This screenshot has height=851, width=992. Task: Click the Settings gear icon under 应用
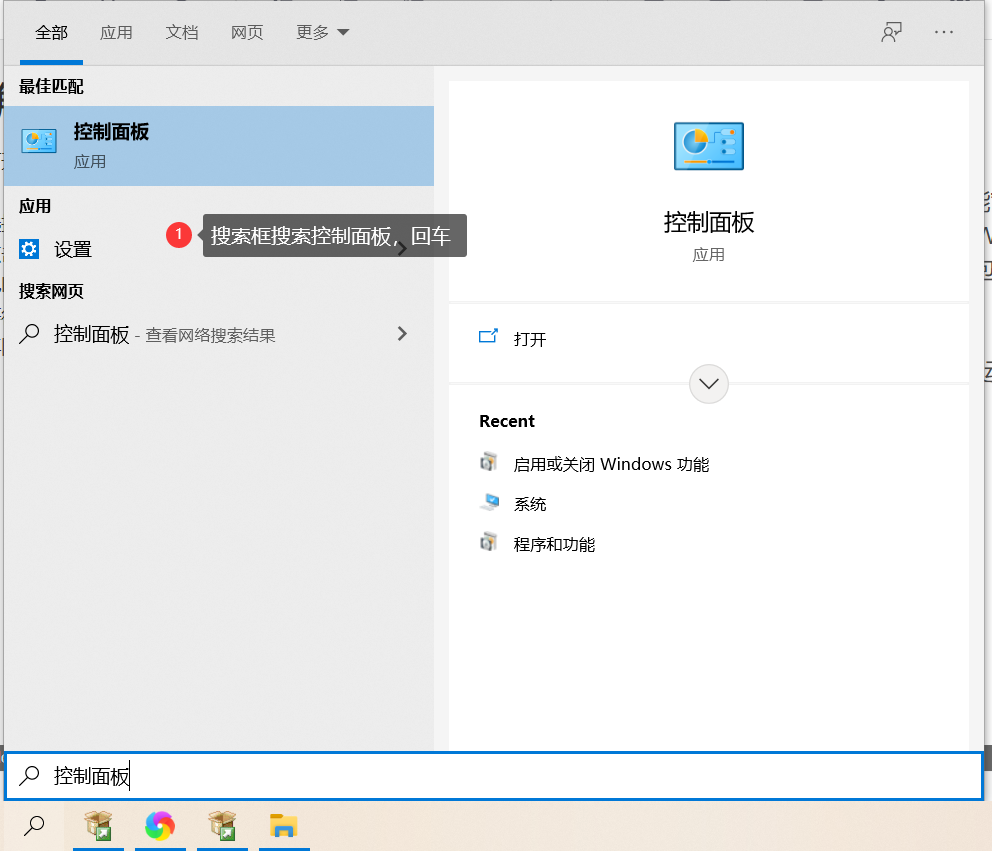pyautogui.click(x=29, y=248)
